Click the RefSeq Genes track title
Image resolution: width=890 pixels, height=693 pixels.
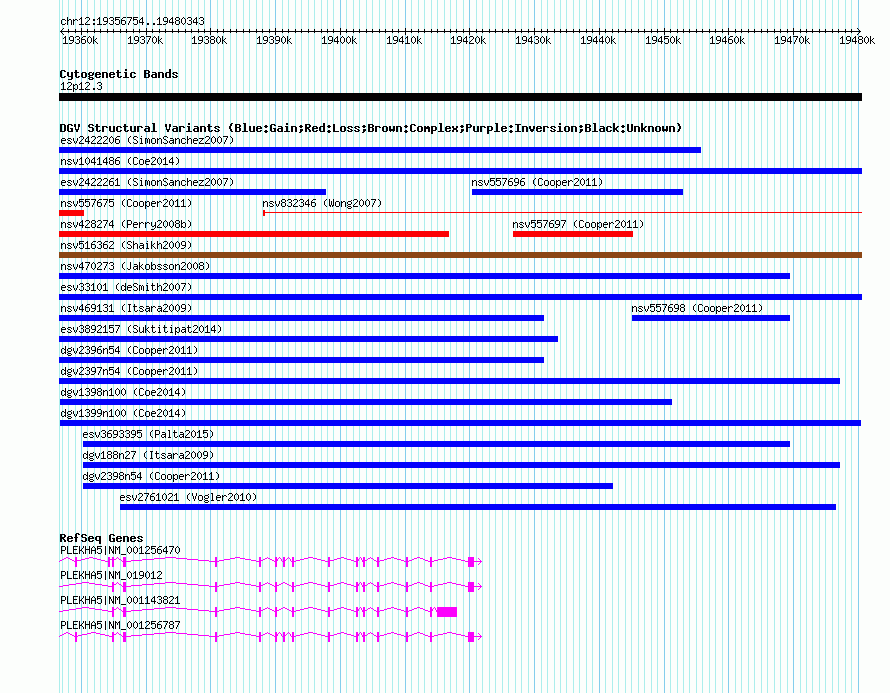tap(101, 537)
